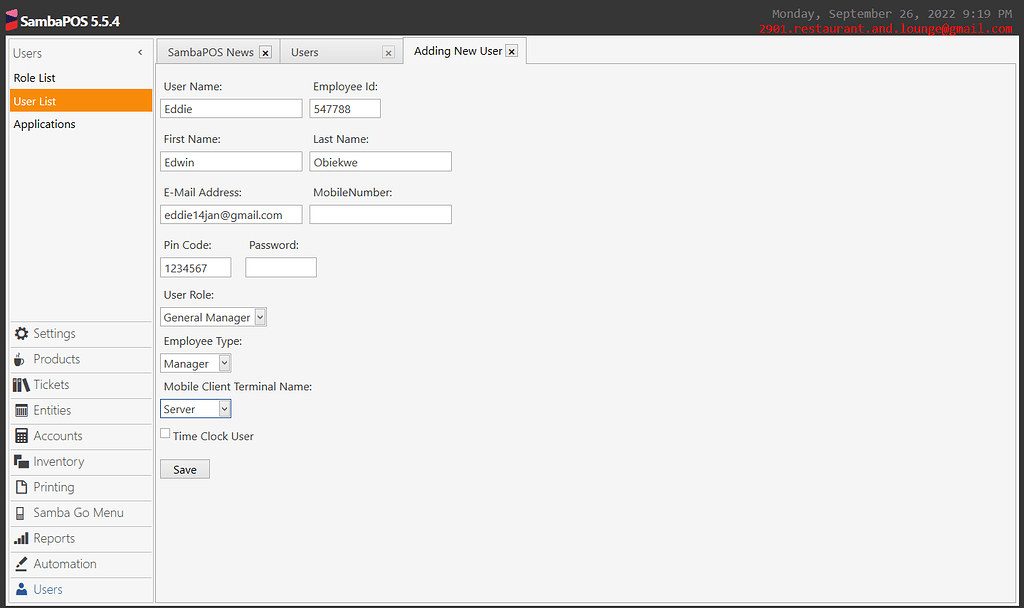Open the User Role dropdown
Viewport: 1024px width, 608px height.
[260, 317]
